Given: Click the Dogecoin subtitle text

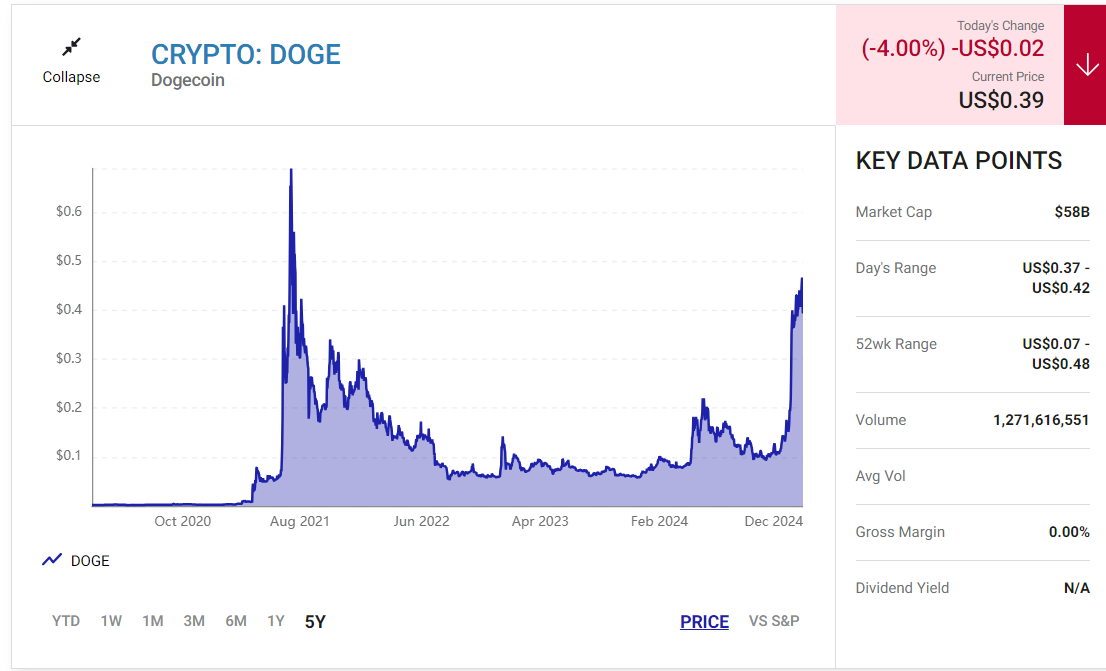Looking at the screenshot, I should click(x=188, y=80).
